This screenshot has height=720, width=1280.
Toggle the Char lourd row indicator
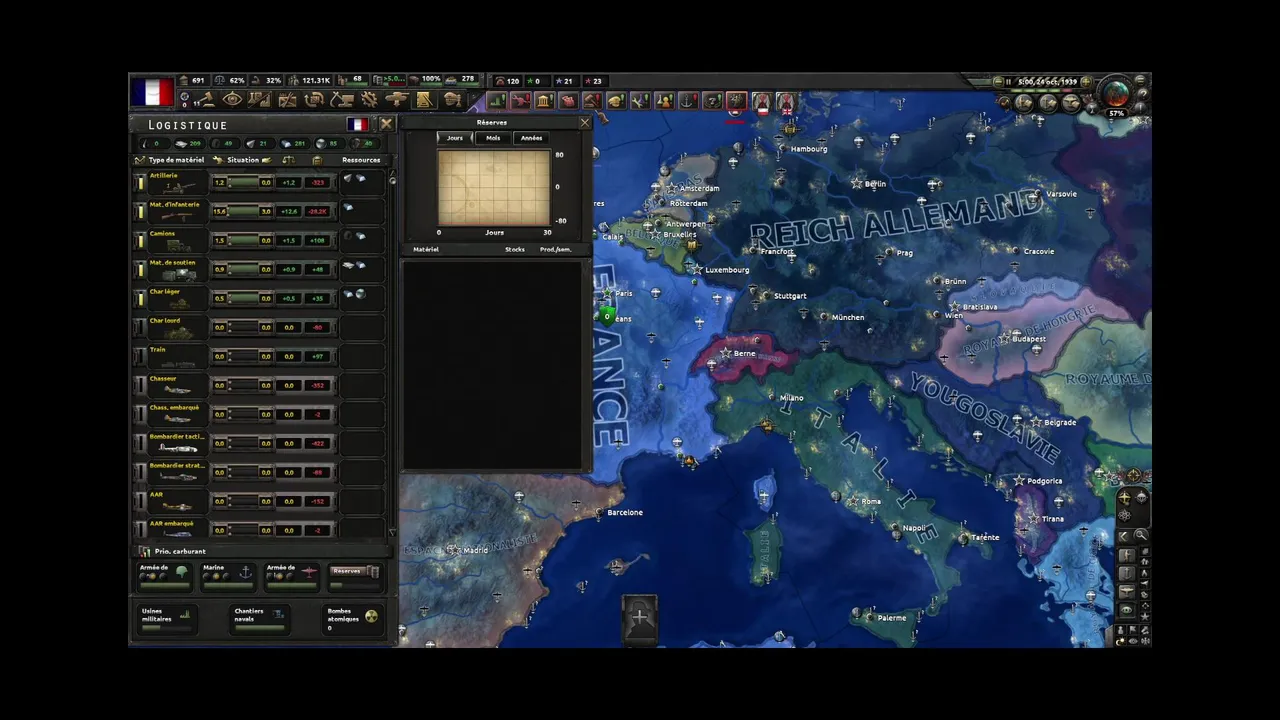point(141,328)
